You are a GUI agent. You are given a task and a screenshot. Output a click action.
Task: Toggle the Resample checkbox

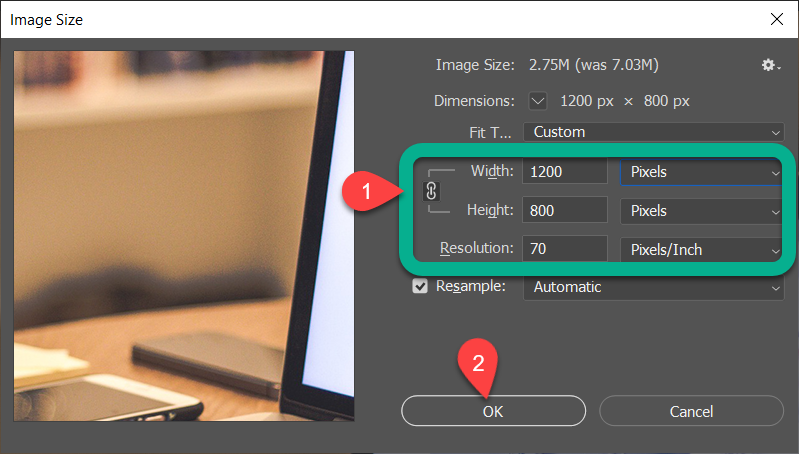[x=421, y=287]
